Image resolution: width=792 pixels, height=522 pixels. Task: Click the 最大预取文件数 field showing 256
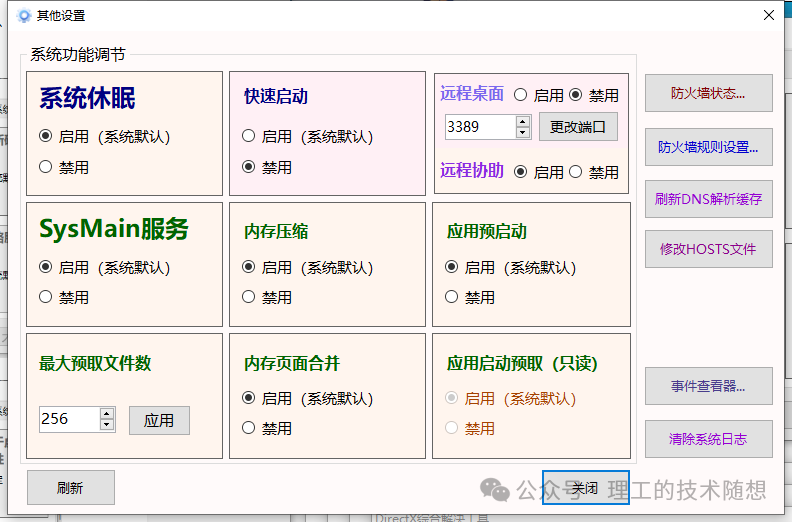69,419
